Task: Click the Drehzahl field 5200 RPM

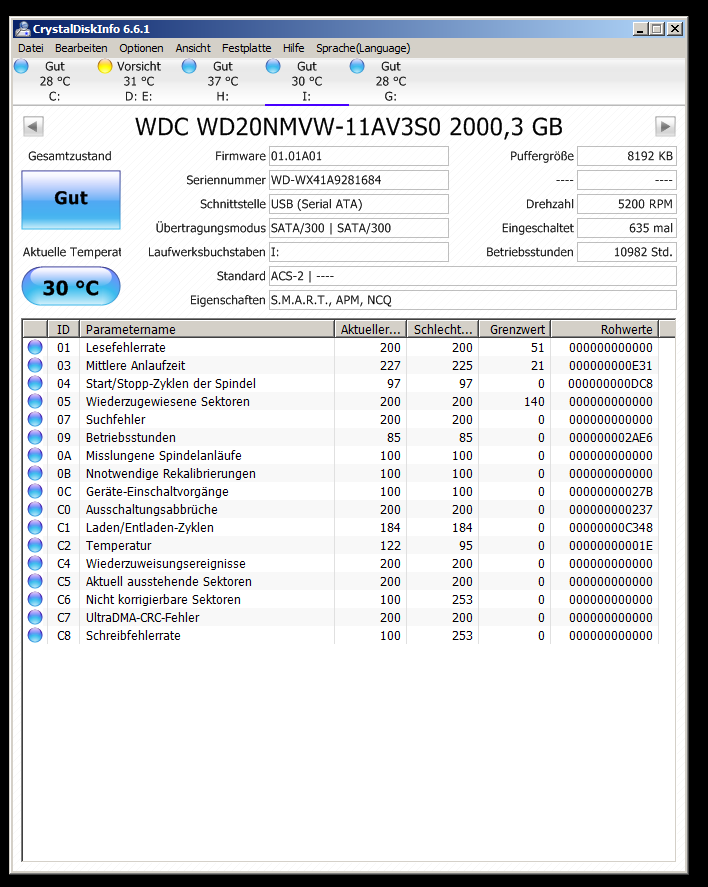Action: (x=627, y=204)
